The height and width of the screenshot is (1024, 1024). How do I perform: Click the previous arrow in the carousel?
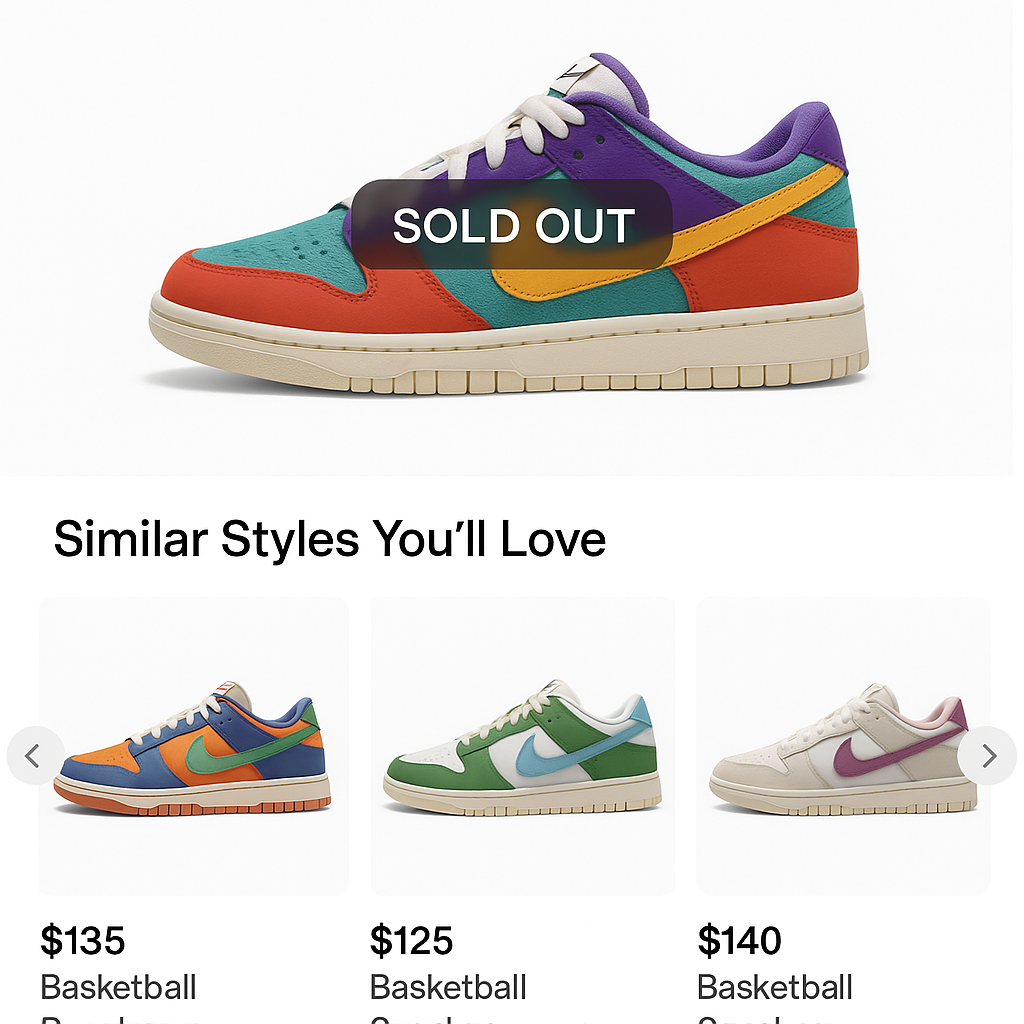(x=33, y=756)
